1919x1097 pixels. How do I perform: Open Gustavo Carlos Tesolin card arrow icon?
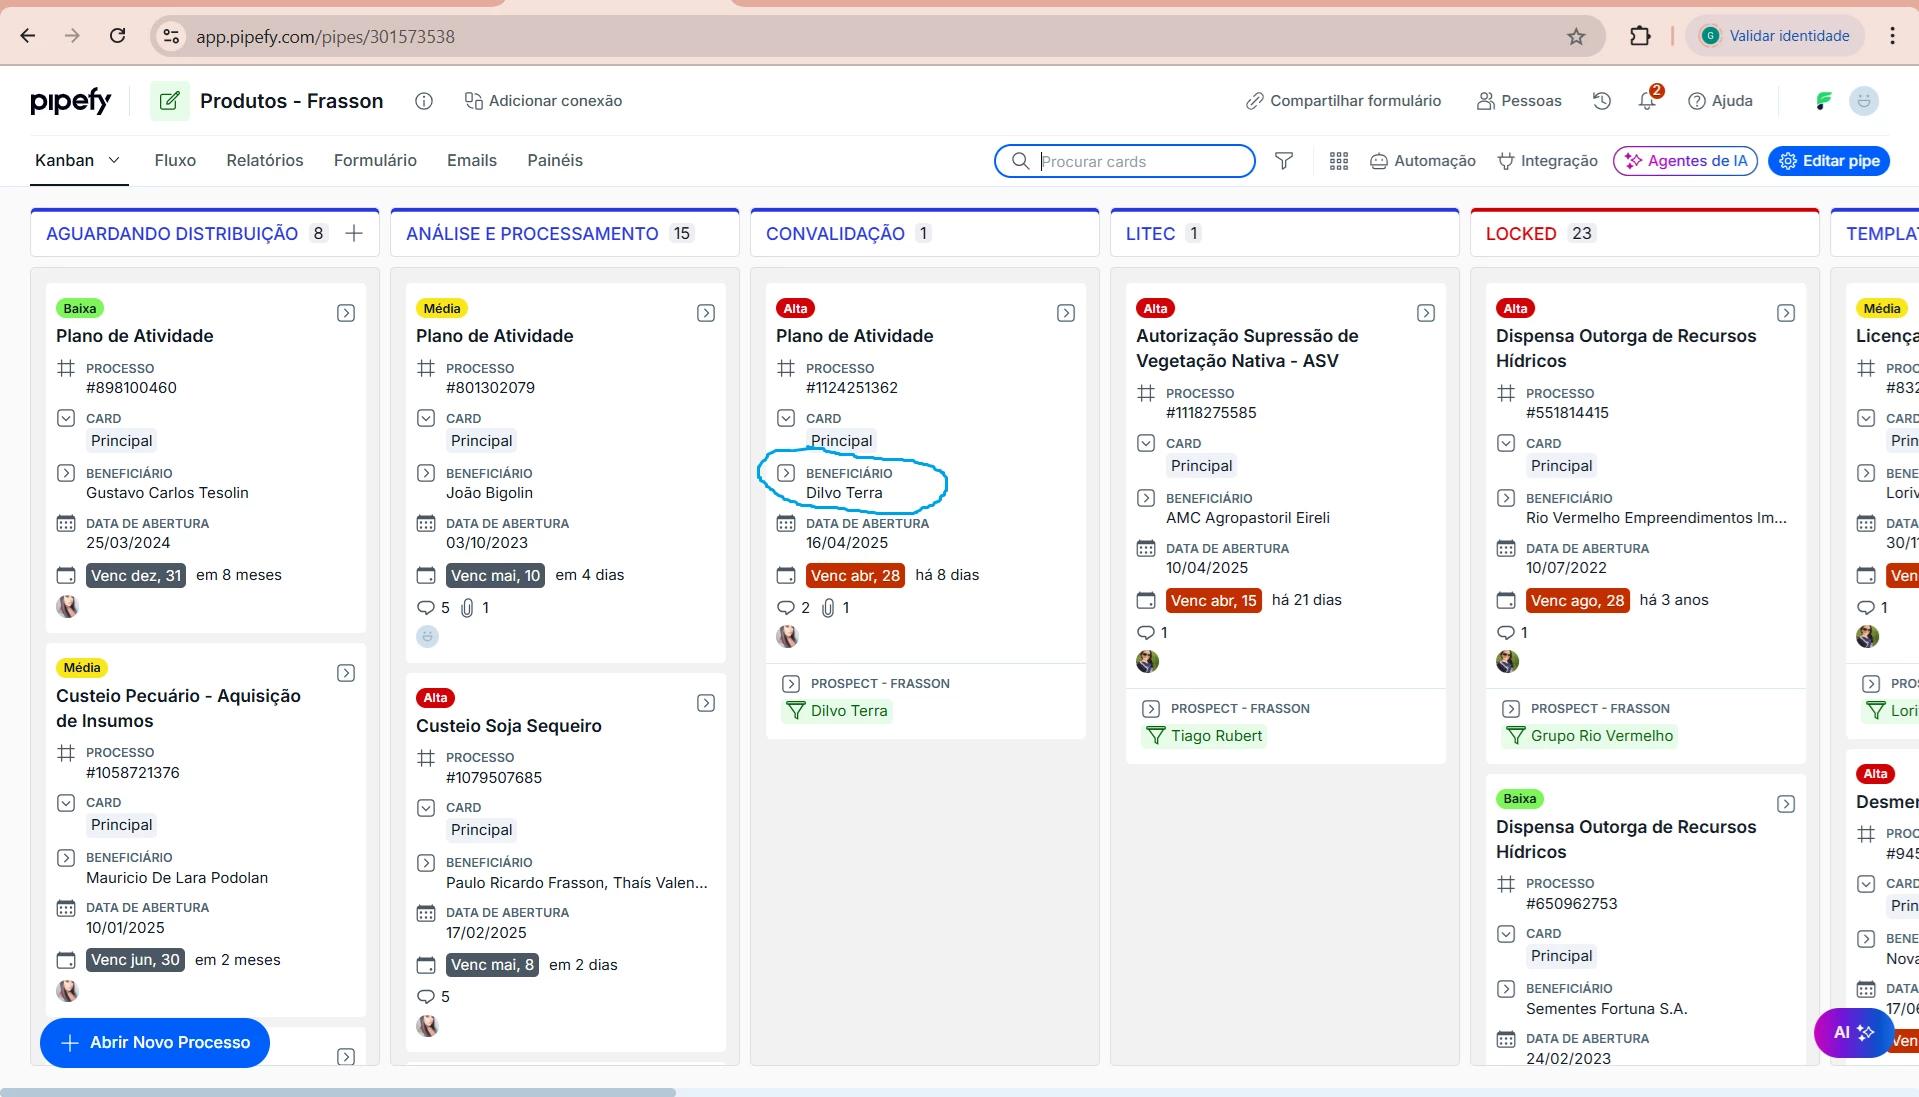click(346, 313)
